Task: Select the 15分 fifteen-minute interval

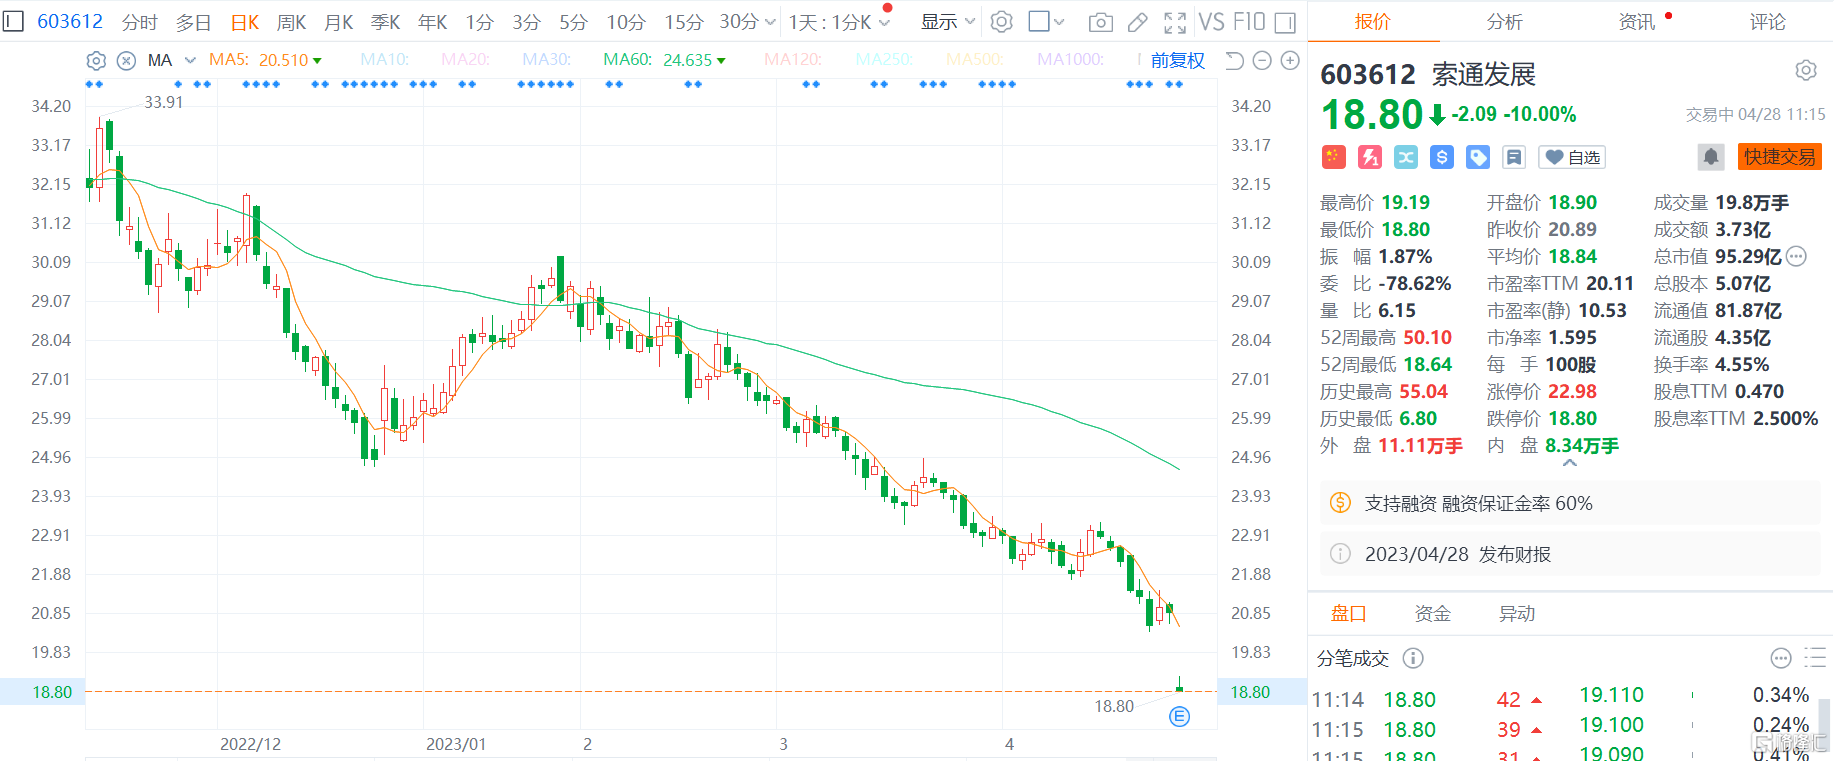Action: tap(684, 22)
